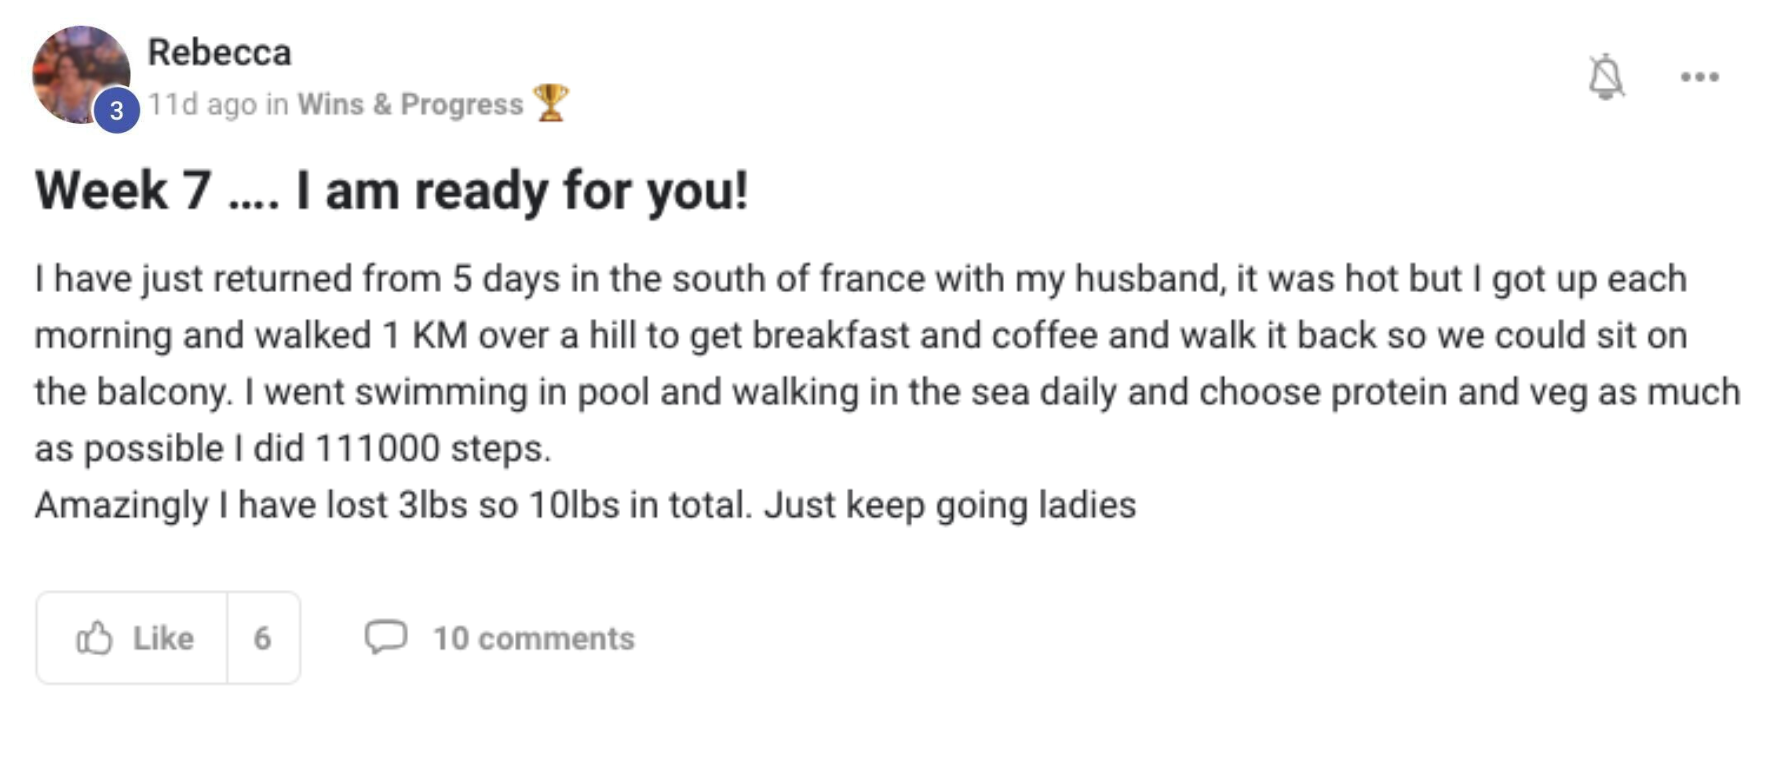The image size is (1768, 760).
Task: Click the line about south of France
Action: [860, 278]
